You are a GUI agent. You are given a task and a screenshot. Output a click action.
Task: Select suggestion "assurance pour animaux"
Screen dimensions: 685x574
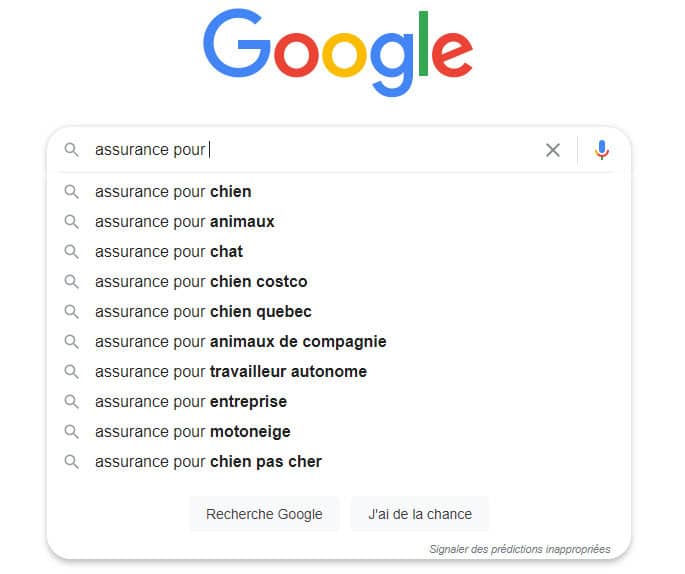184,221
